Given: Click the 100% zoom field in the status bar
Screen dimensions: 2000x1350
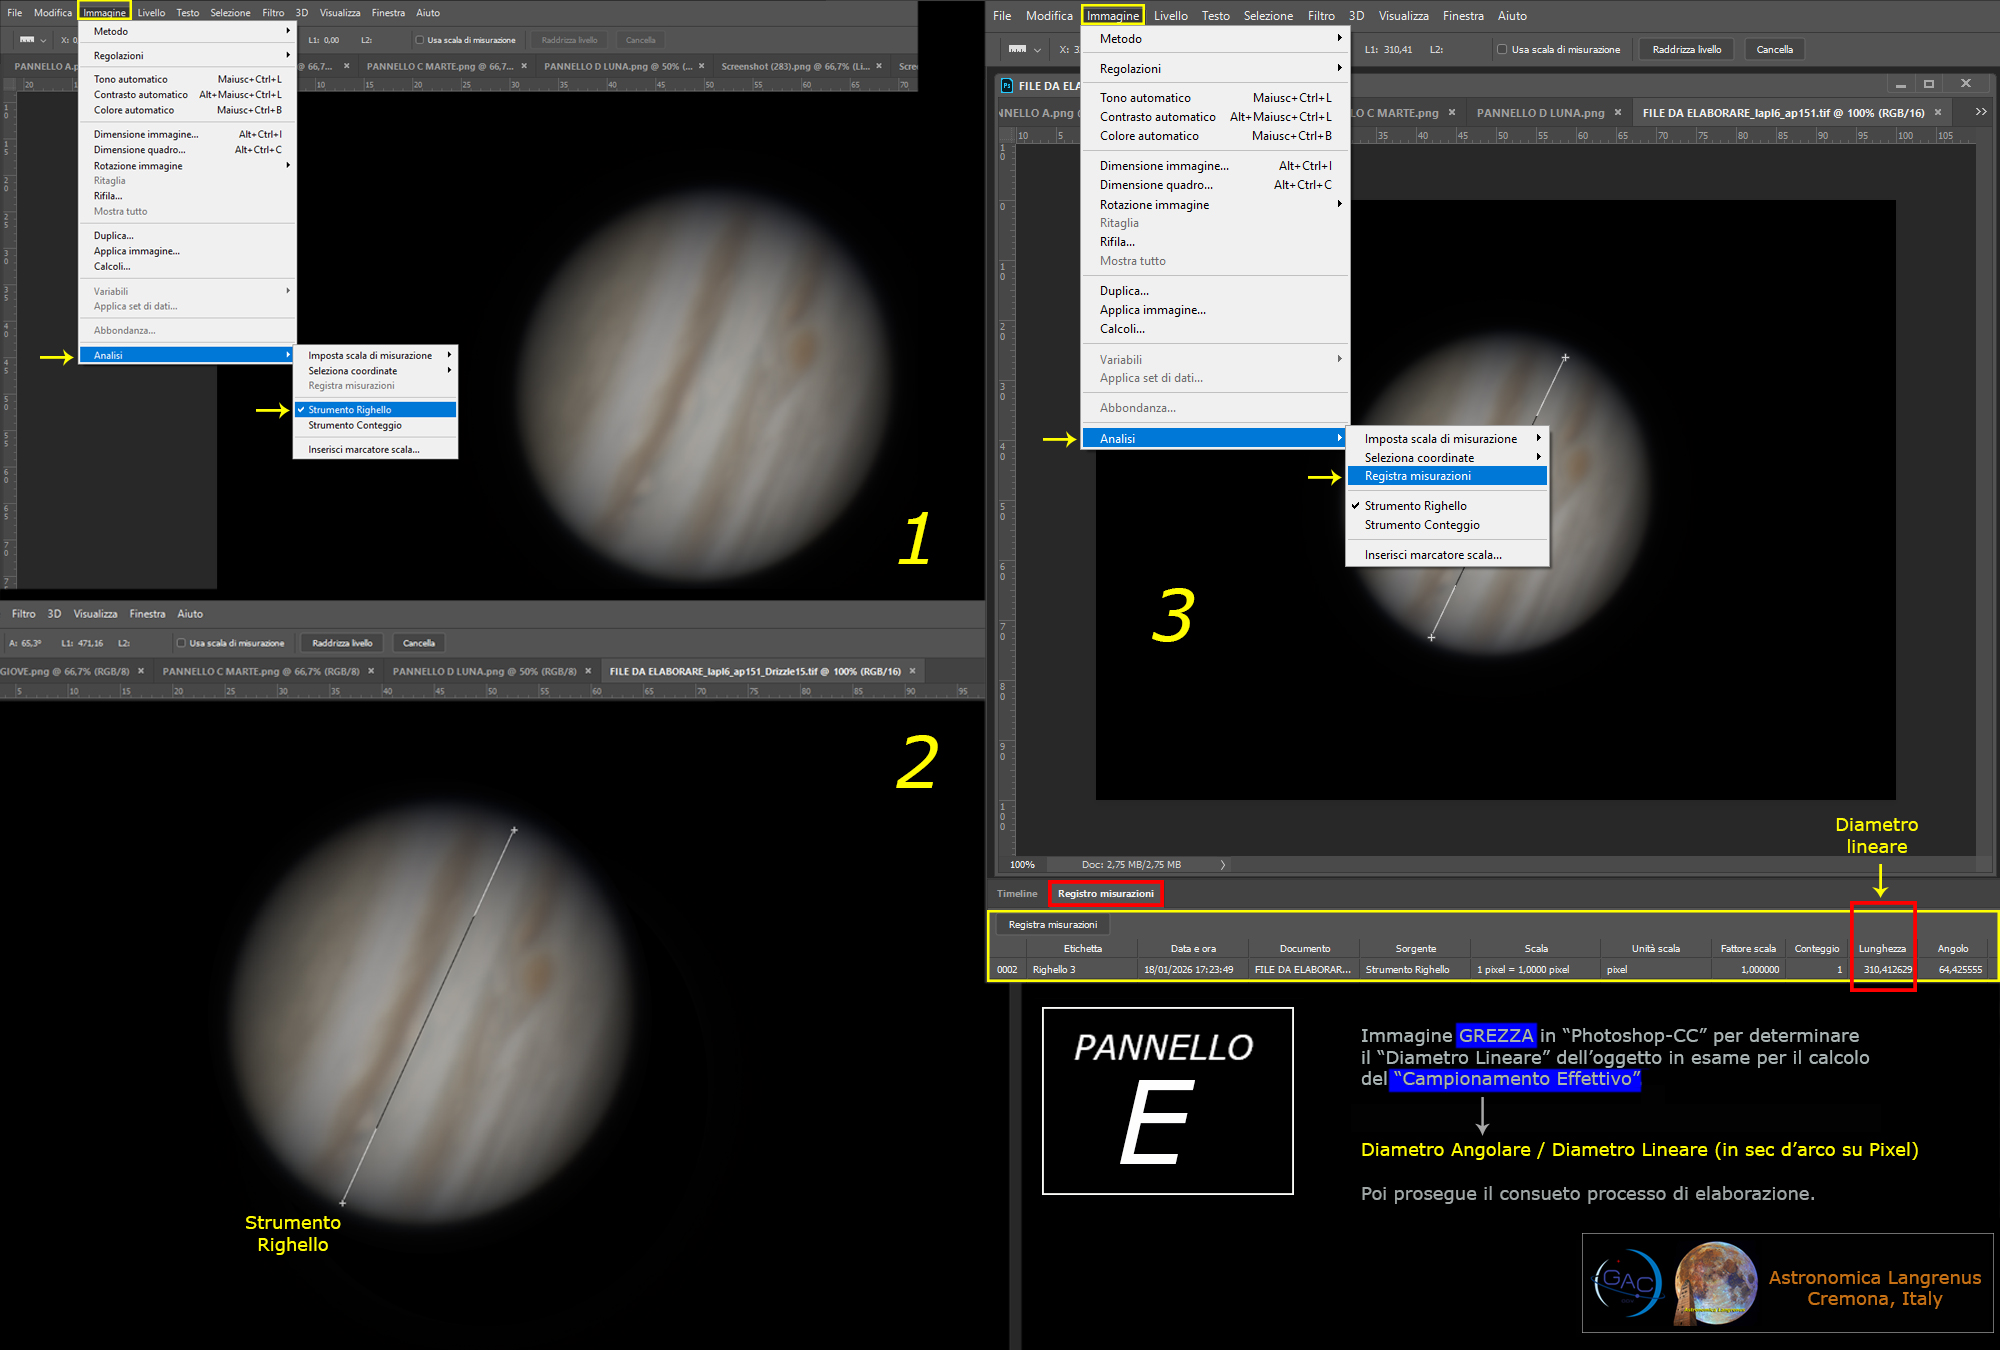Looking at the screenshot, I should coord(1022,865).
